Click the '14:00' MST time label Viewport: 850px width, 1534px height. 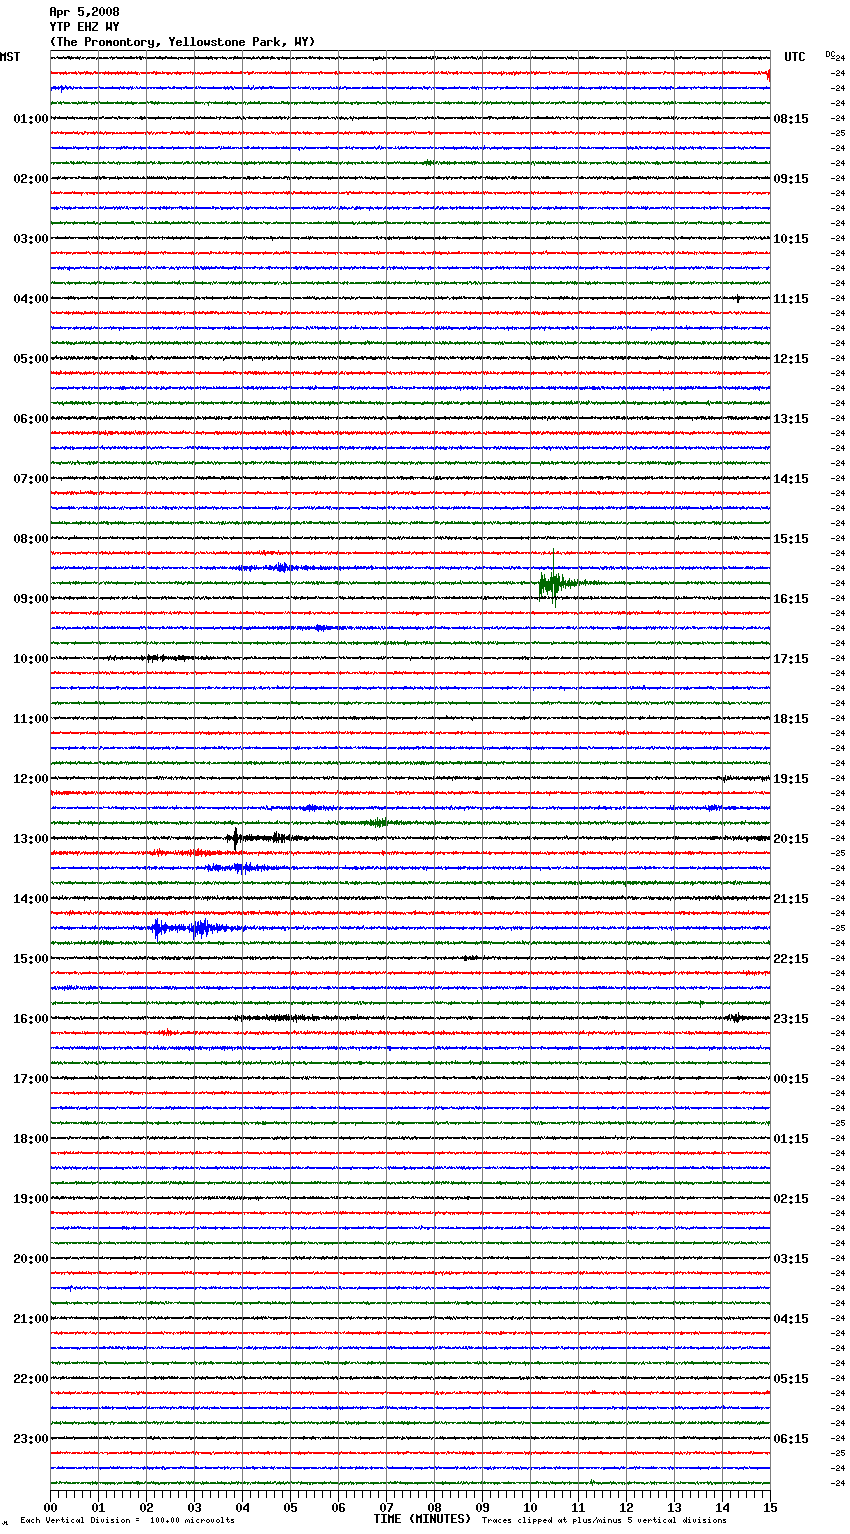tap(31, 899)
